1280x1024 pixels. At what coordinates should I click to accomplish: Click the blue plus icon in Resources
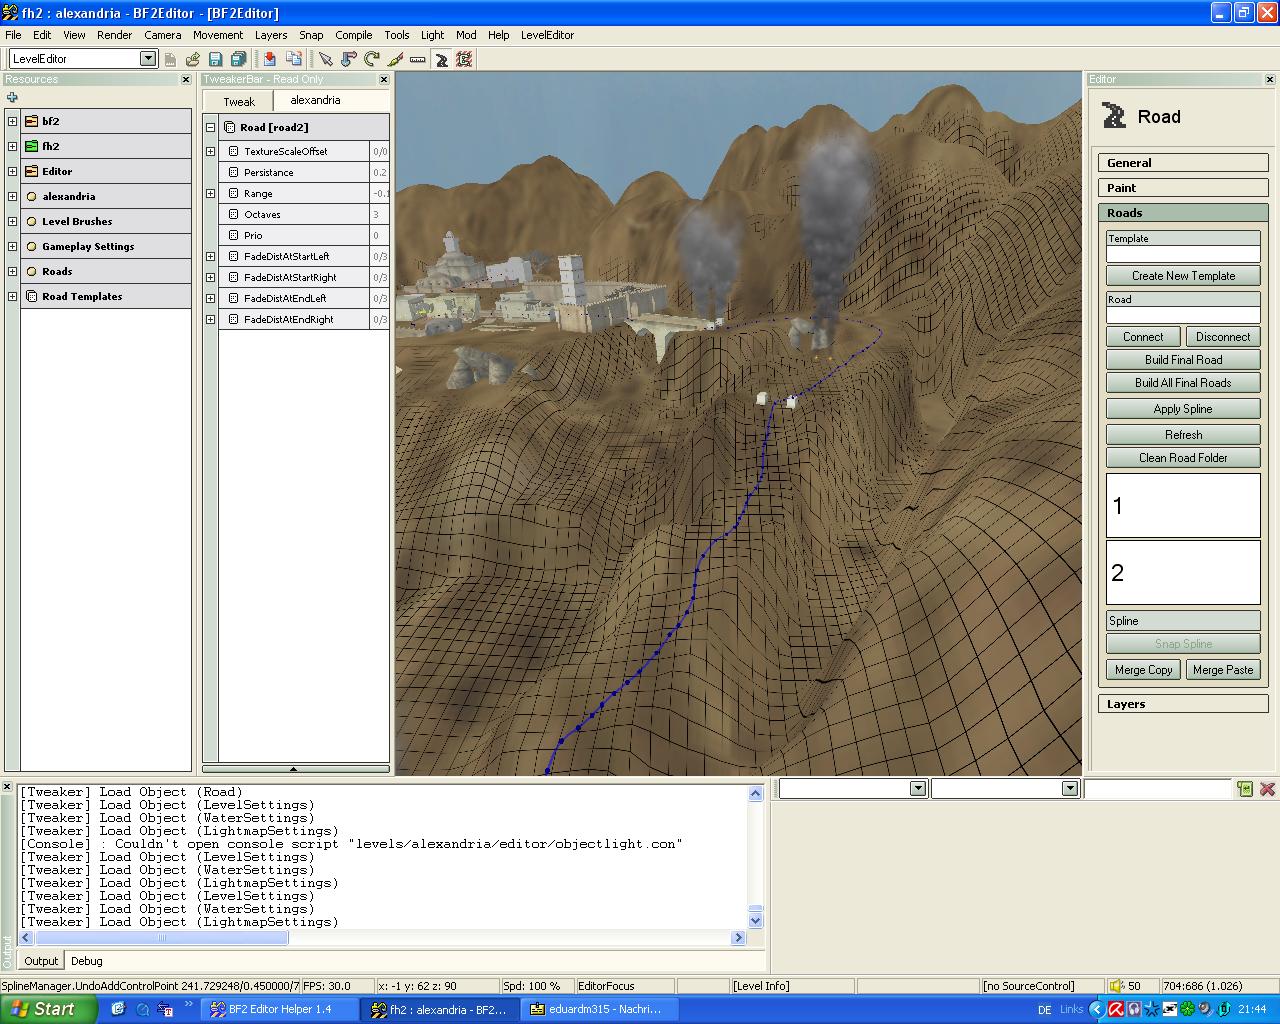pos(12,97)
